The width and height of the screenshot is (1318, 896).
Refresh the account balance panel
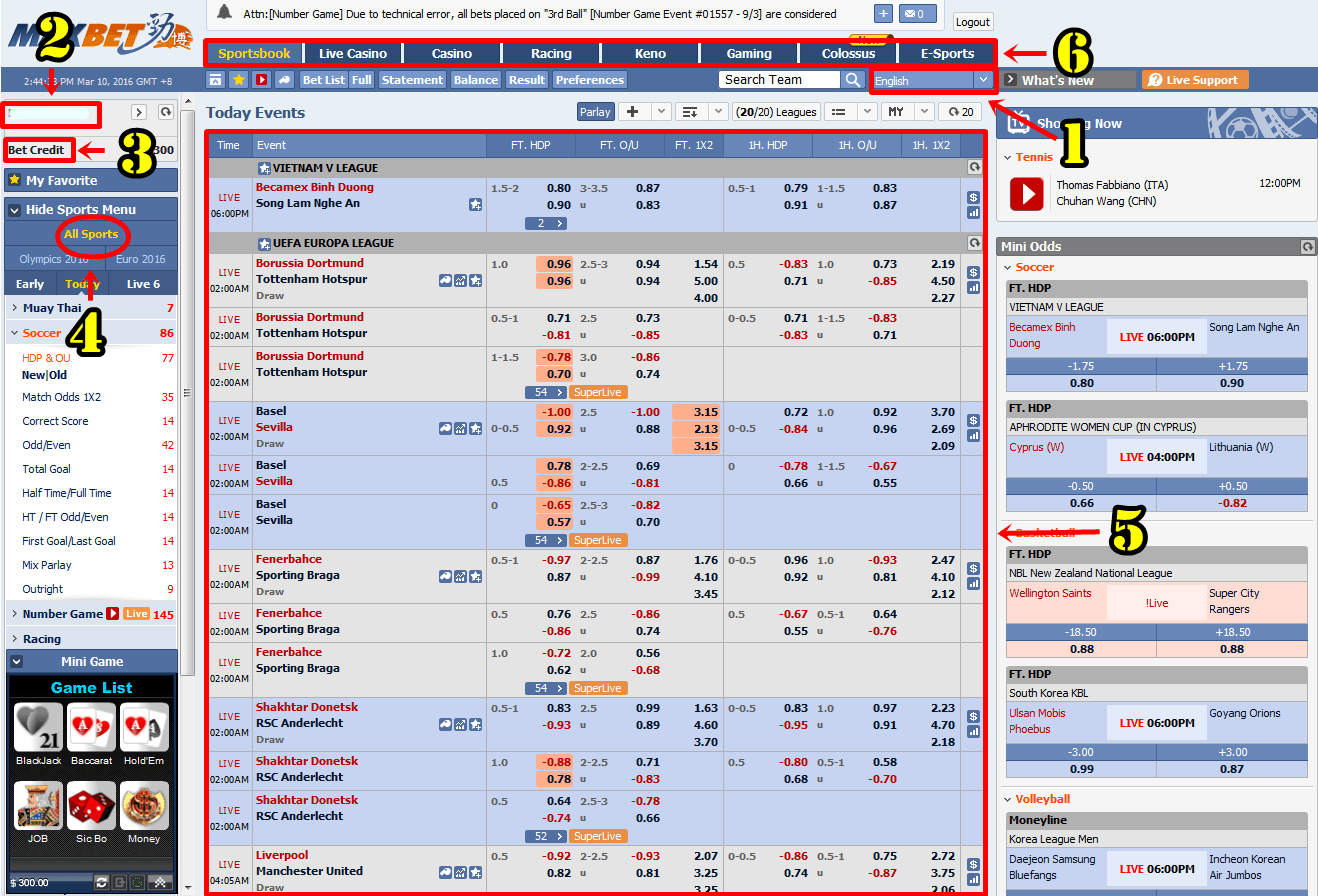pyautogui.click(x=166, y=113)
